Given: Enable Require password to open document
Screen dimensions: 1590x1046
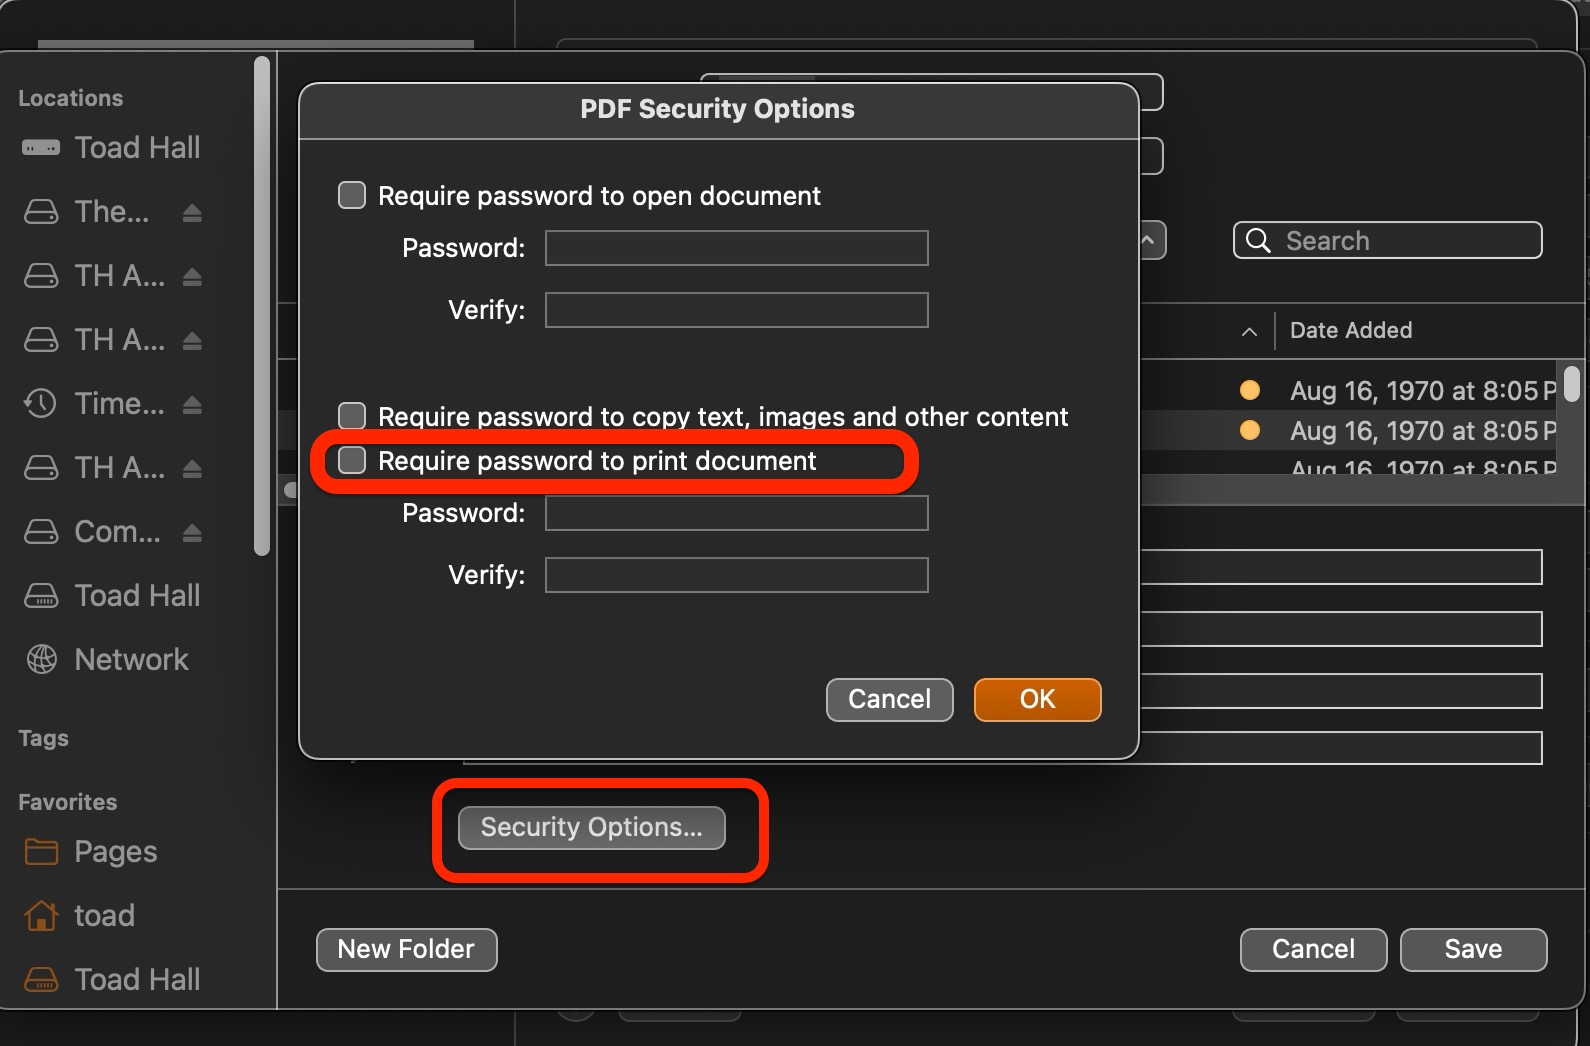Looking at the screenshot, I should click(352, 195).
